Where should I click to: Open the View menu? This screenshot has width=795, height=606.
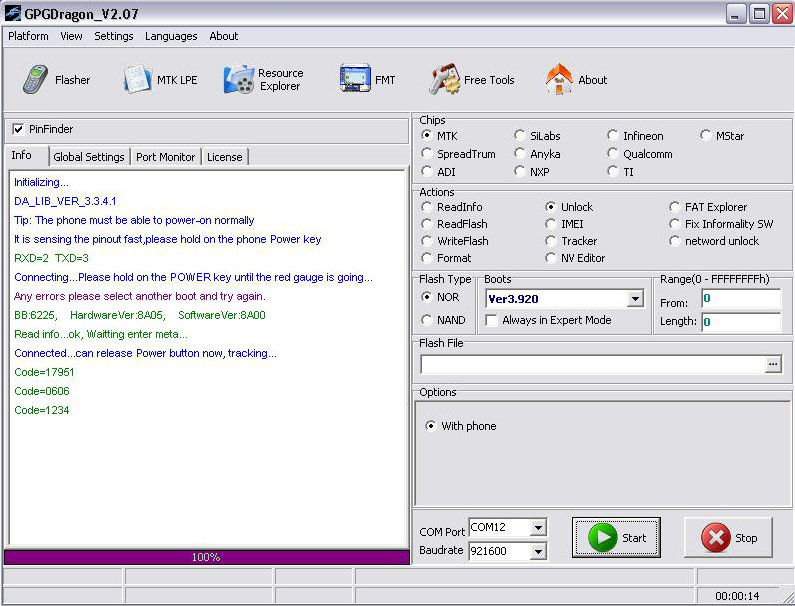point(71,36)
